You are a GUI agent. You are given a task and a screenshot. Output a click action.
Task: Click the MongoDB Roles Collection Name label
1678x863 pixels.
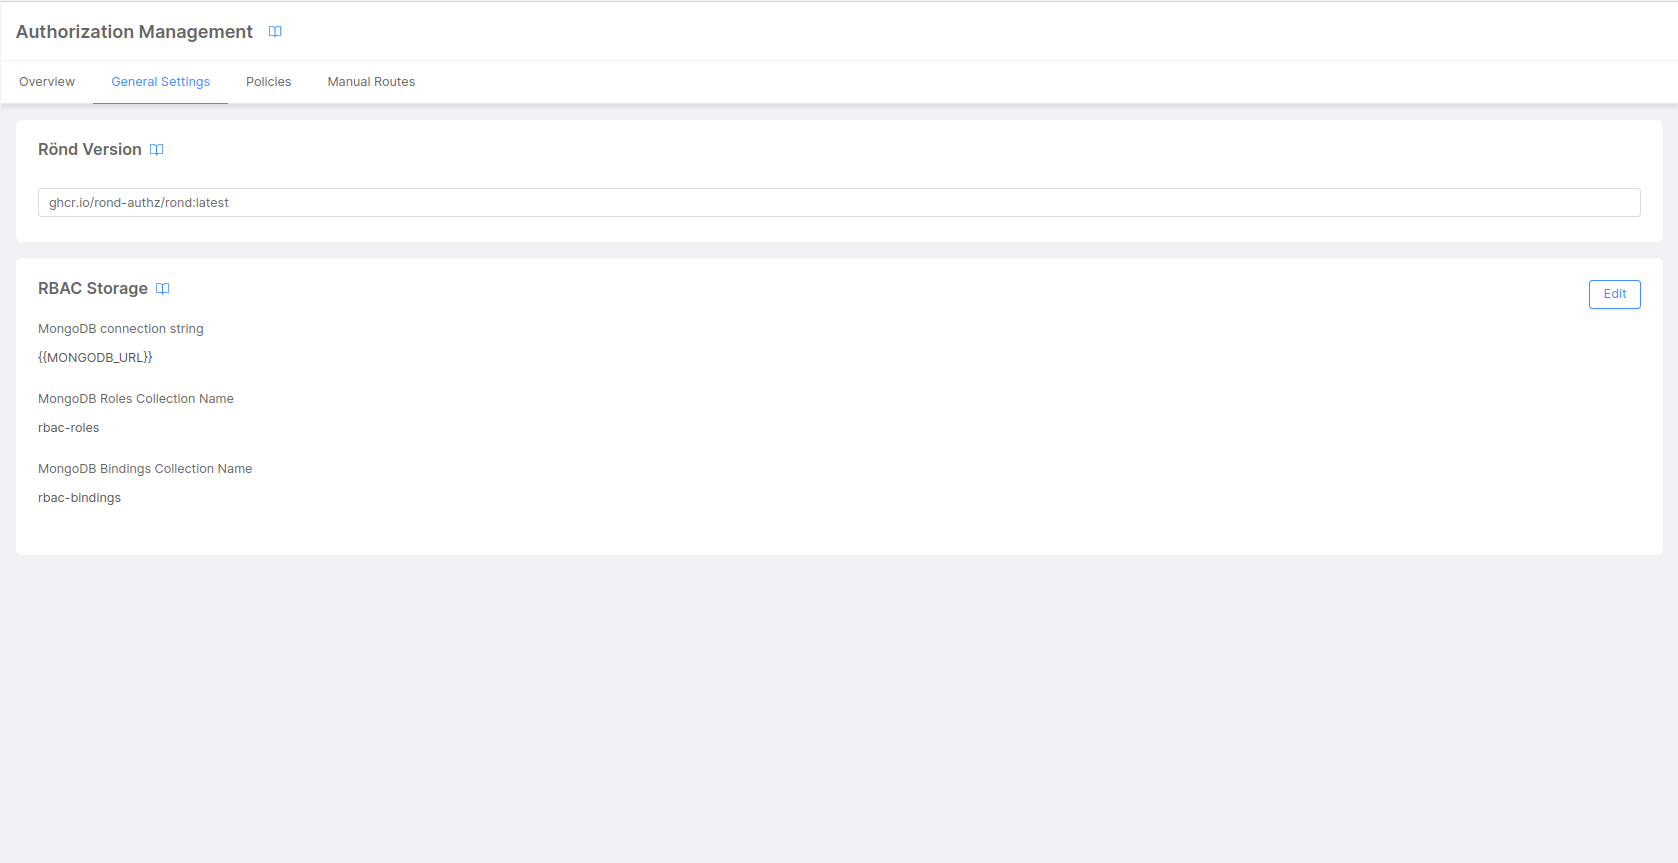[136, 399]
